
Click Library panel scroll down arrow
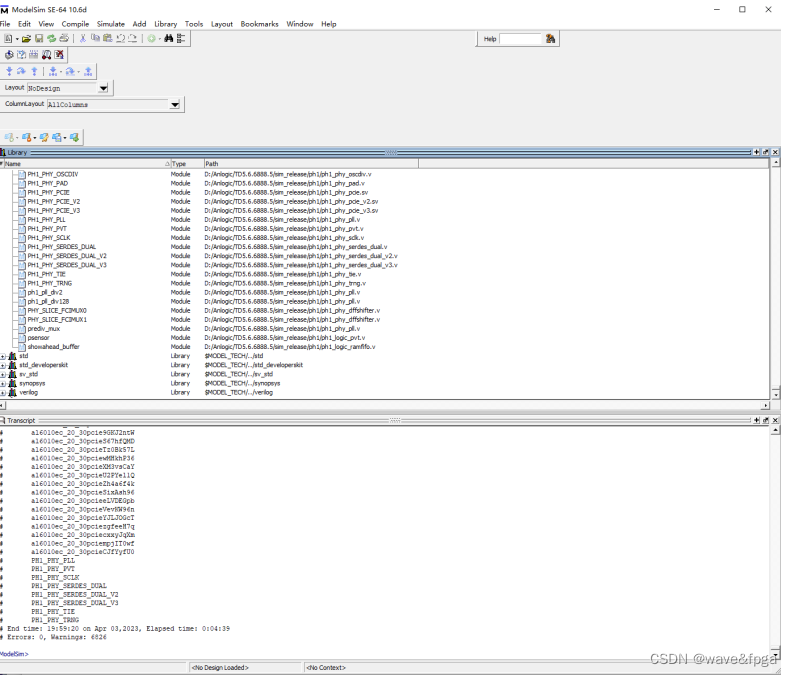(775, 394)
